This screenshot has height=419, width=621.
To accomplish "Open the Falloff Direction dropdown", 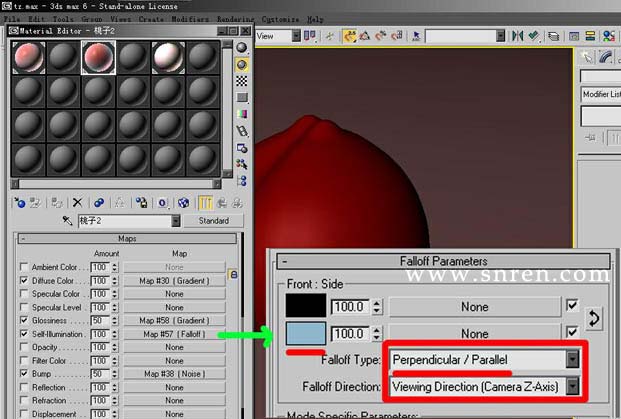I will click(573, 386).
